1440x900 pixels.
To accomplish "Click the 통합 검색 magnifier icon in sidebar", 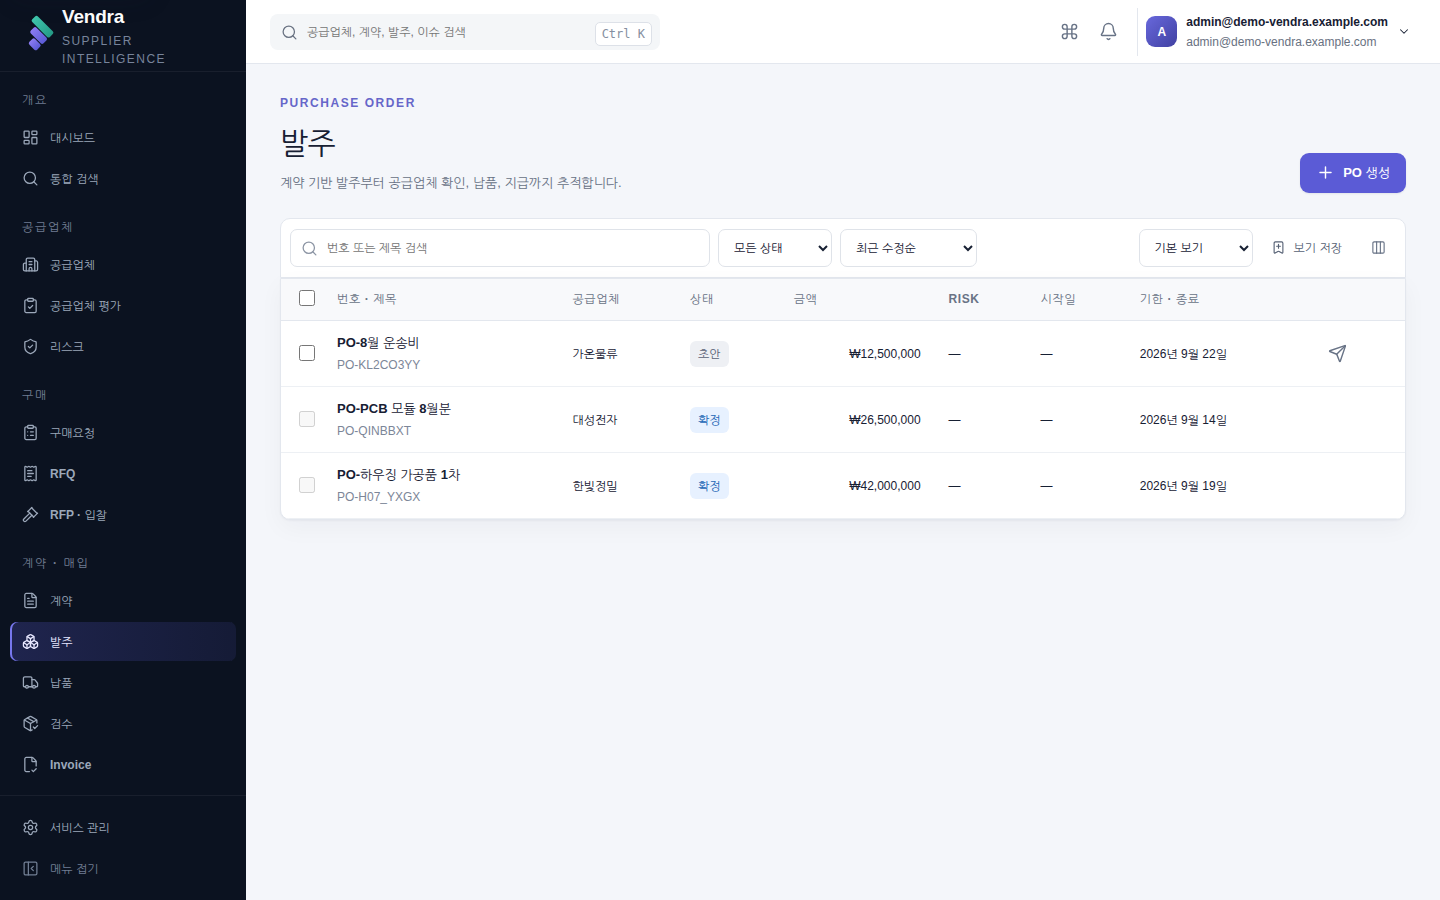I will point(30,178).
